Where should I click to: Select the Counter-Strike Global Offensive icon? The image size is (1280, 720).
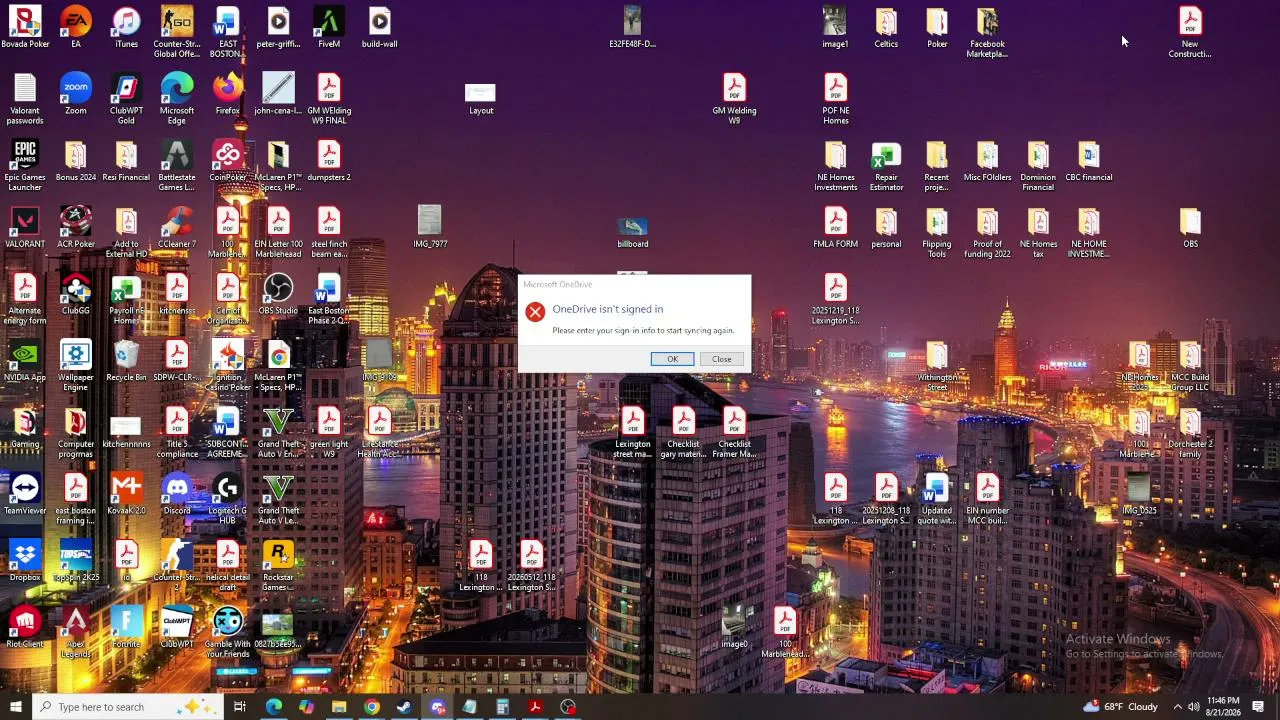177,32
